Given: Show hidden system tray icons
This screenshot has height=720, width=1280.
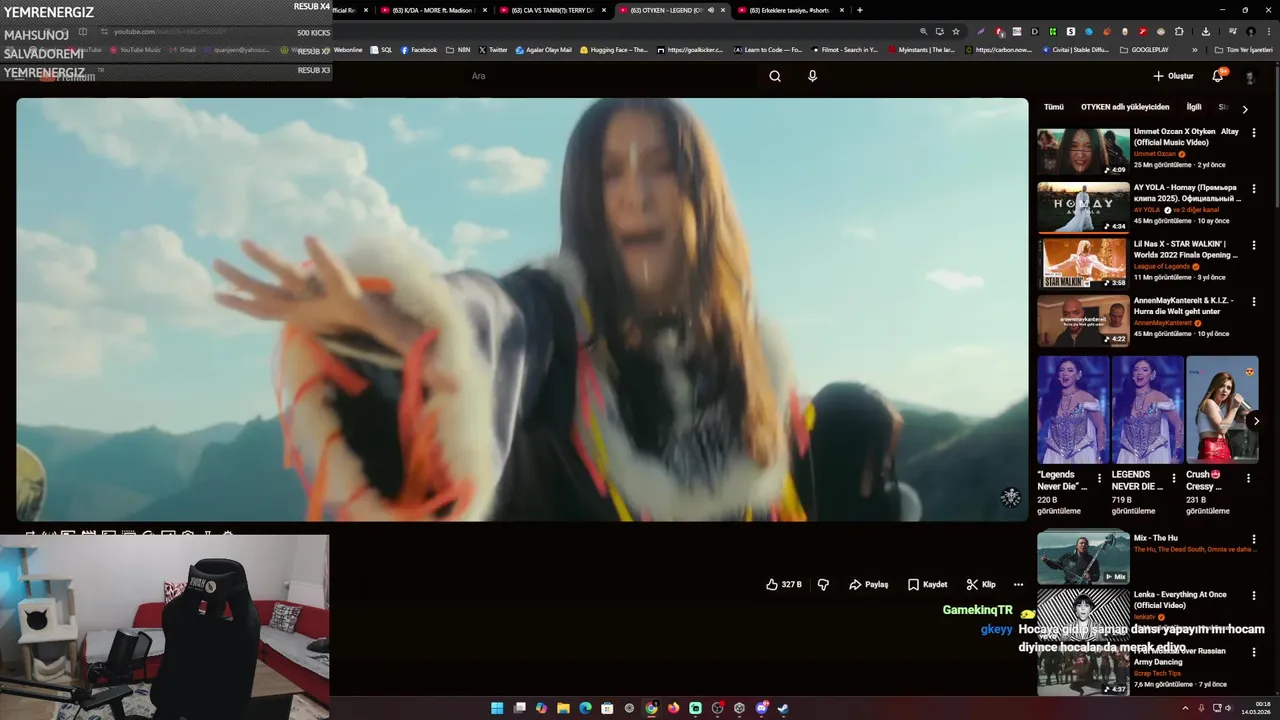Looking at the screenshot, I should [x=1184, y=708].
